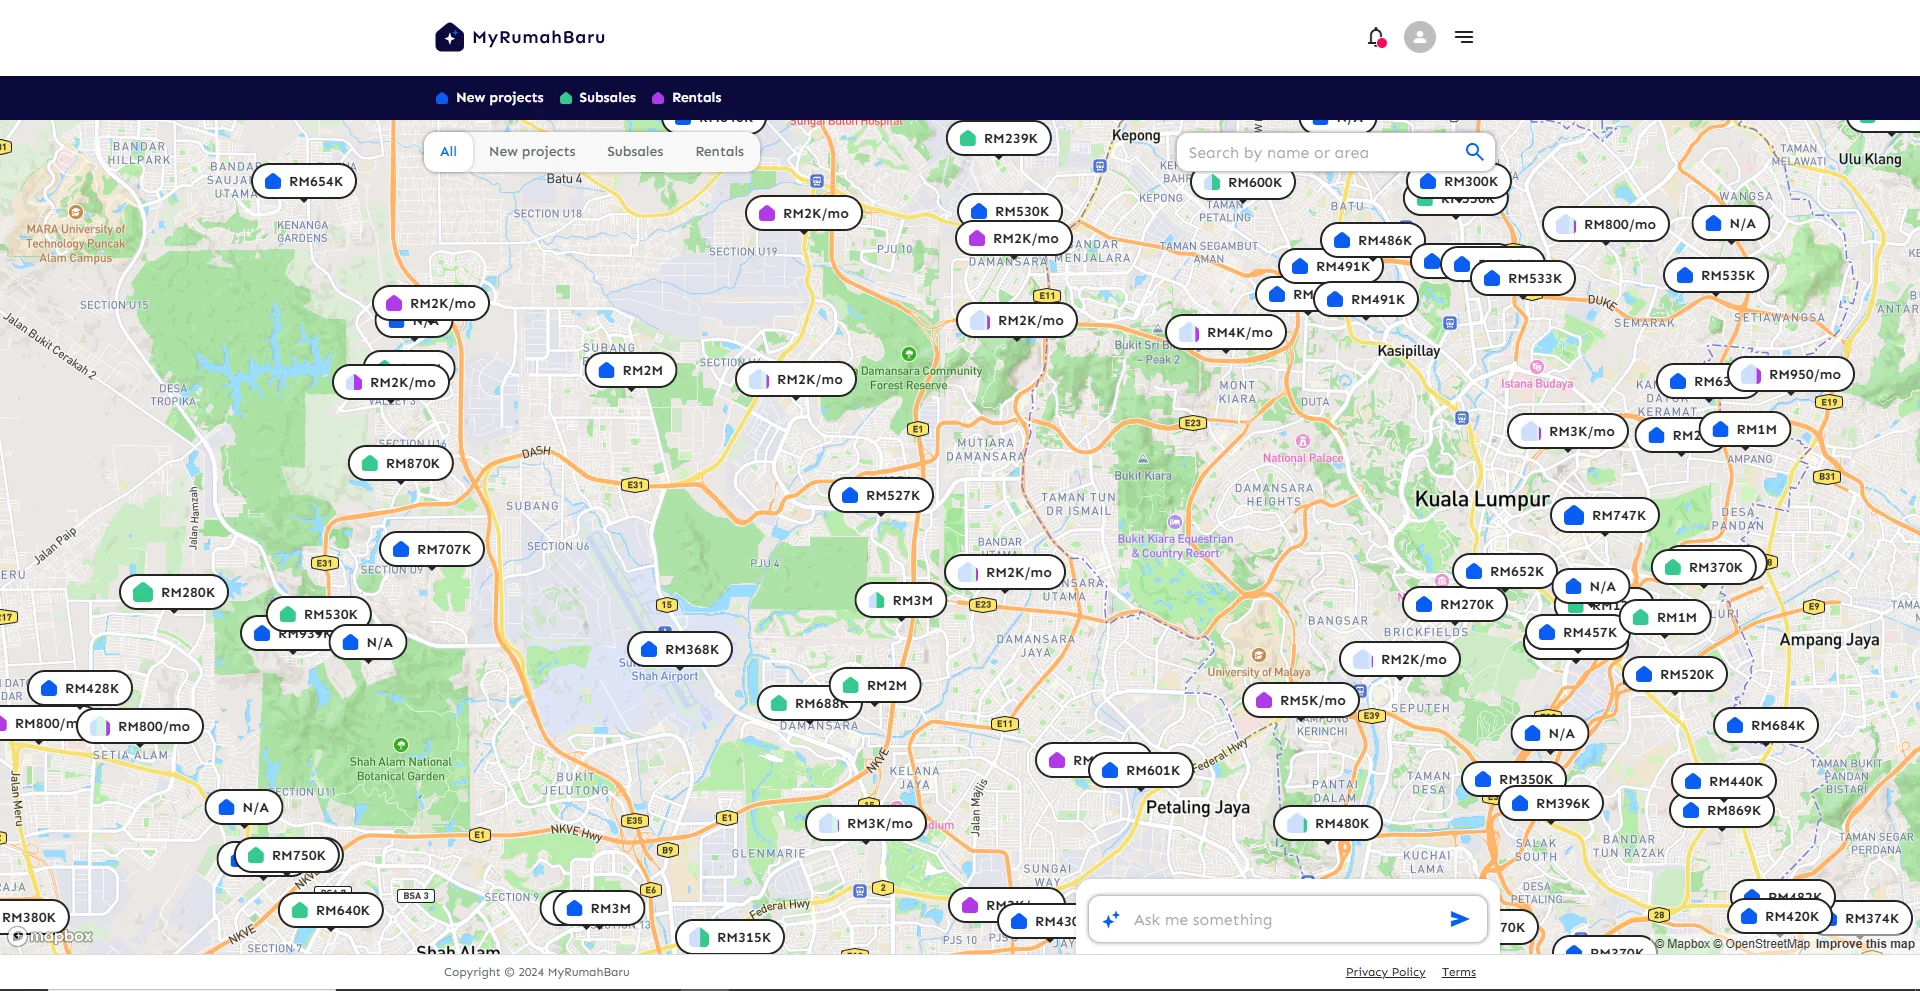Click the search magnifier icon

[x=1474, y=152]
